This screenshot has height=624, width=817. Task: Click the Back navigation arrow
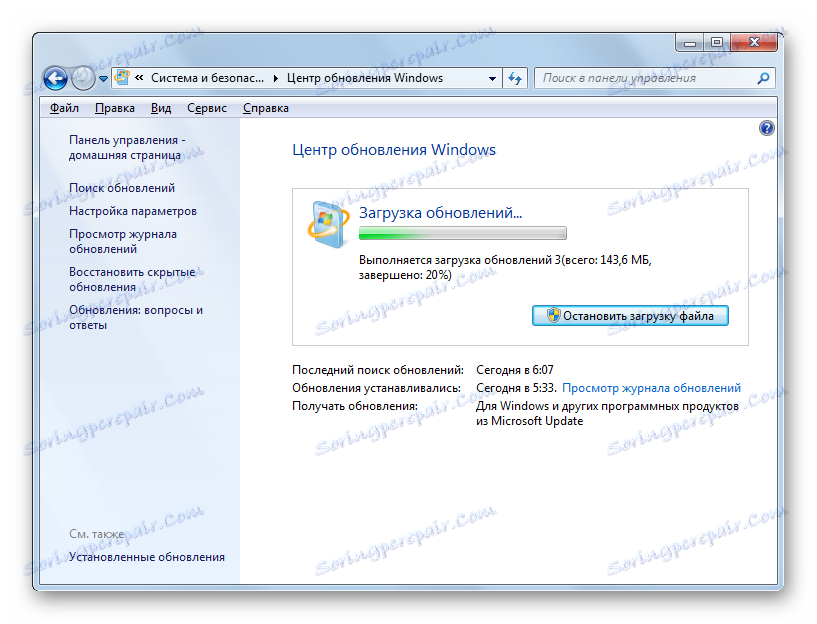[x=55, y=79]
